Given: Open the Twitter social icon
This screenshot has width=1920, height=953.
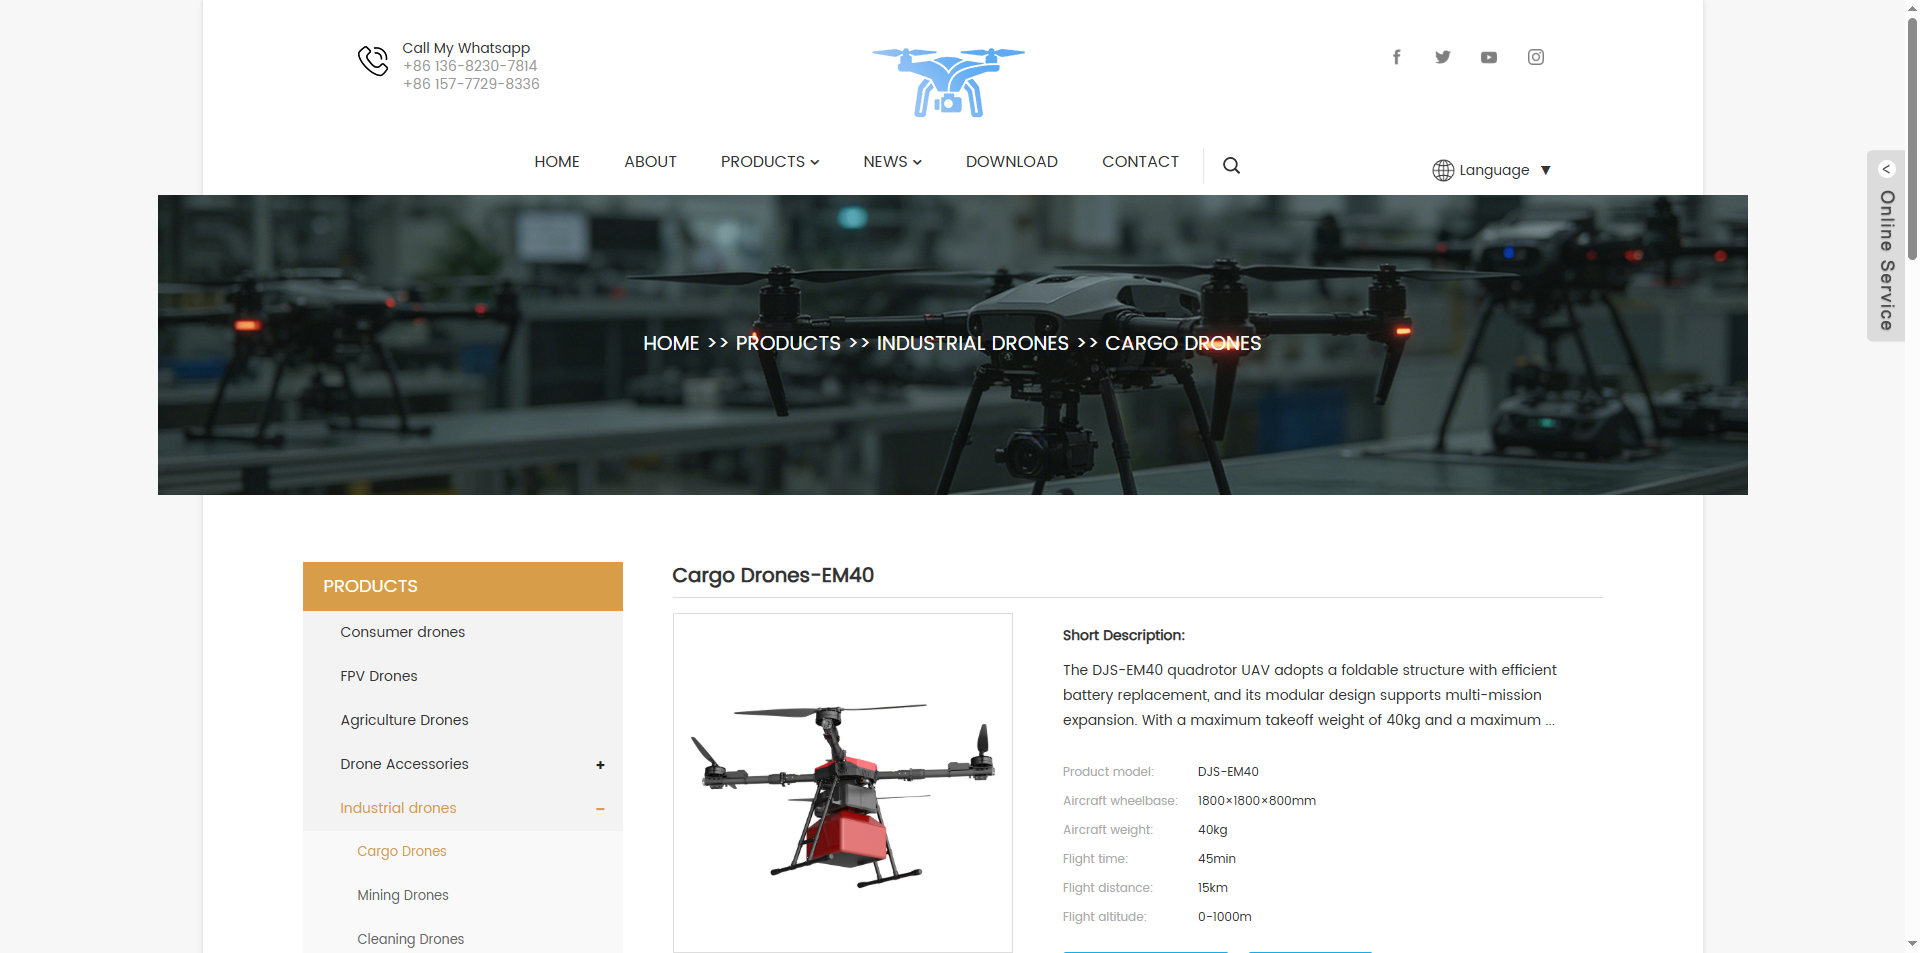Looking at the screenshot, I should click(1442, 57).
